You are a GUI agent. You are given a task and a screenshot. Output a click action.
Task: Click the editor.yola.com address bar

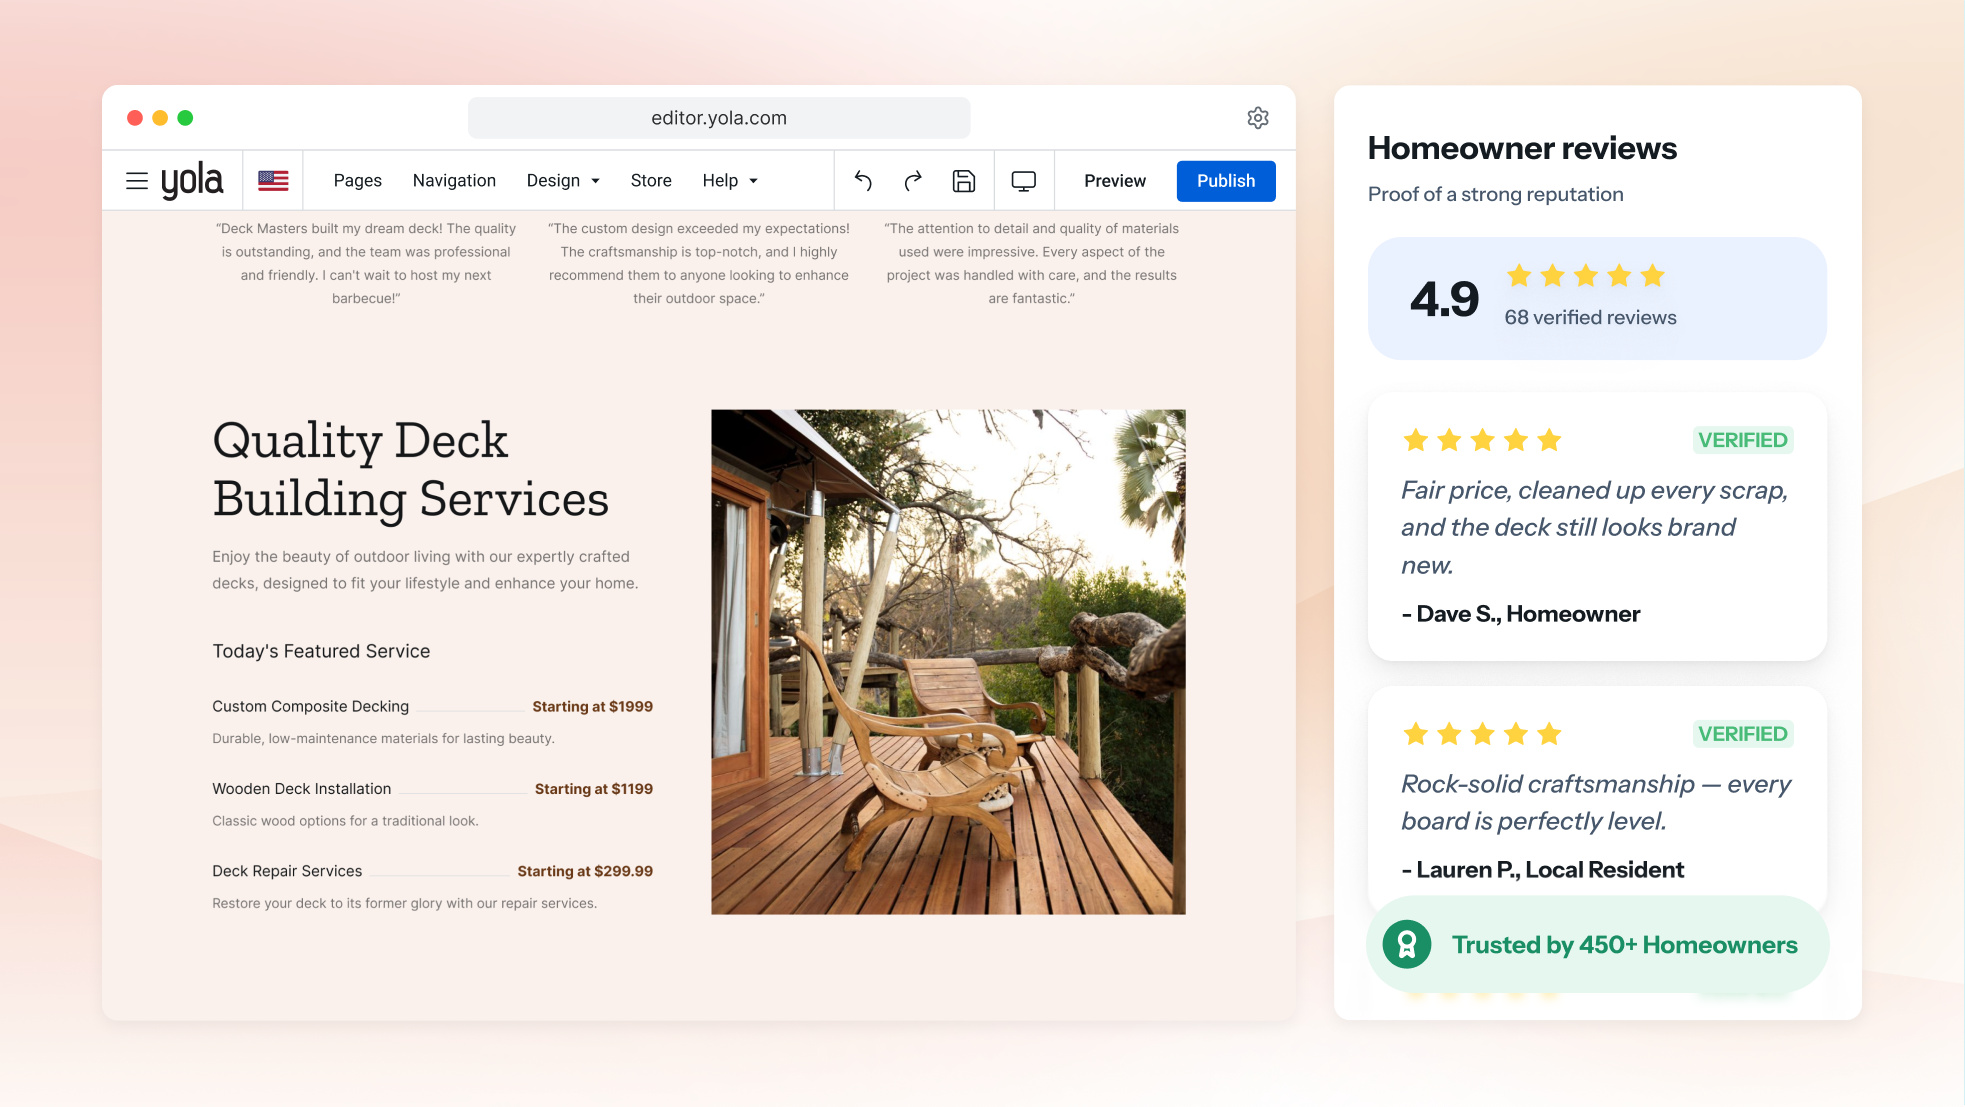[719, 118]
